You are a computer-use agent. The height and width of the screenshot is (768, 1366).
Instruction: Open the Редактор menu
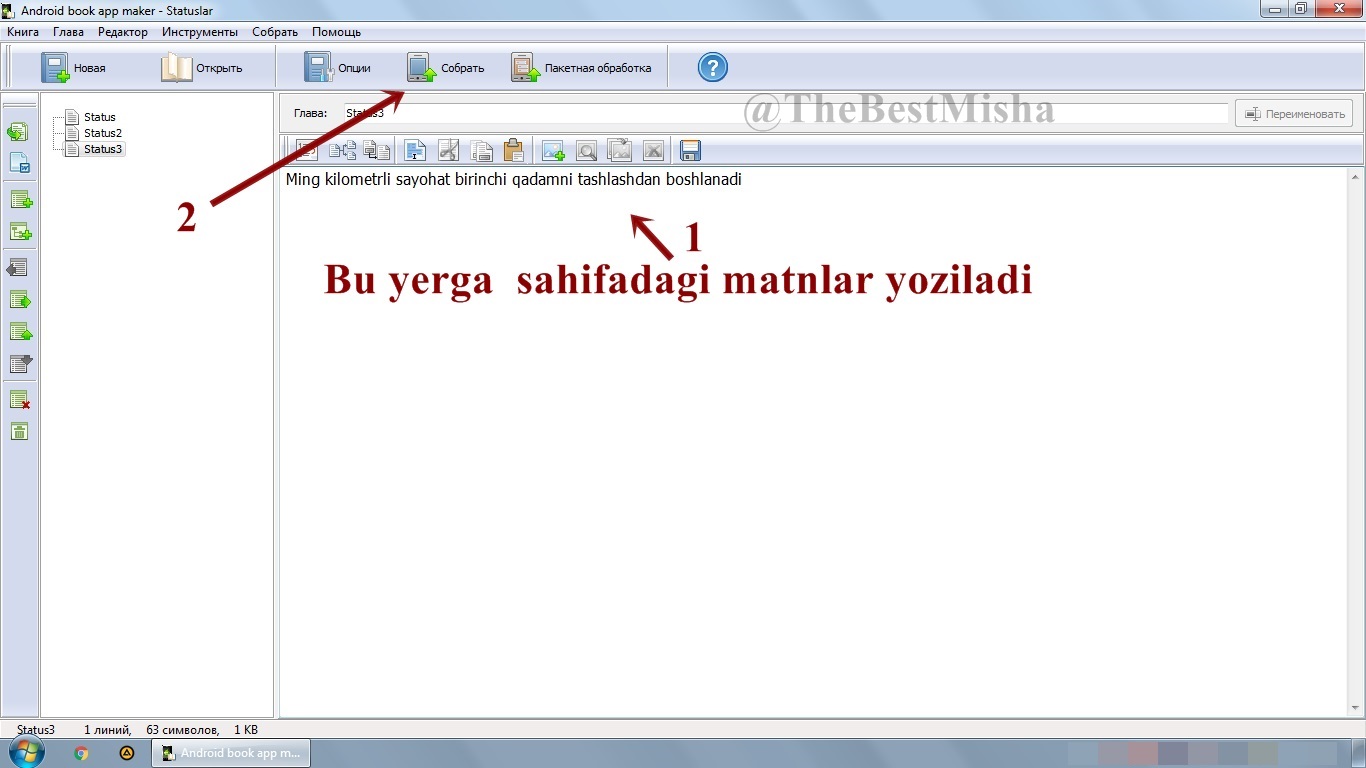122,32
